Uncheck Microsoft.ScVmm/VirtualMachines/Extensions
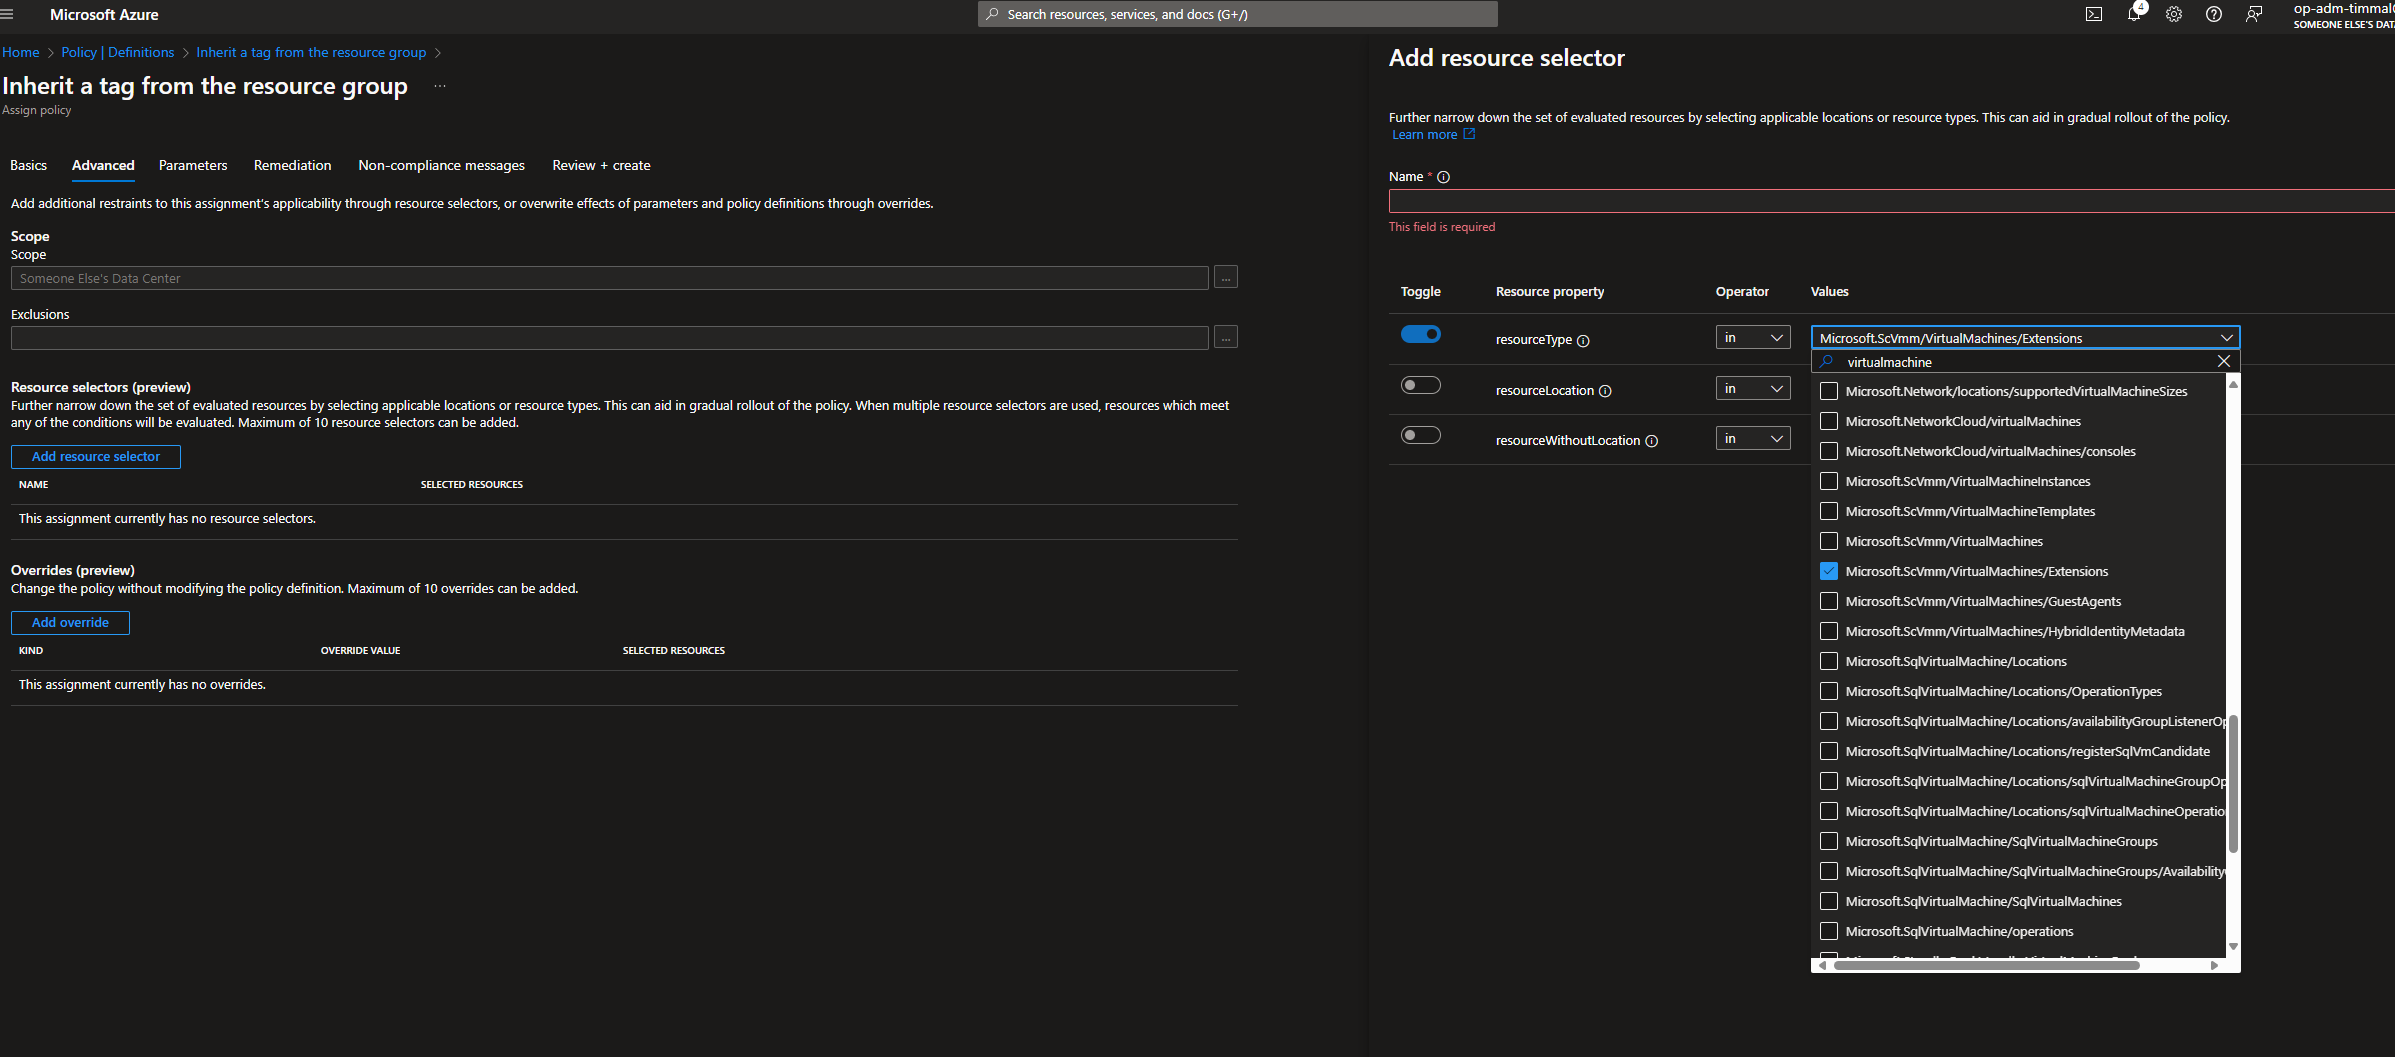Image resolution: width=2395 pixels, height=1057 pixels. tap(1829, 571)
